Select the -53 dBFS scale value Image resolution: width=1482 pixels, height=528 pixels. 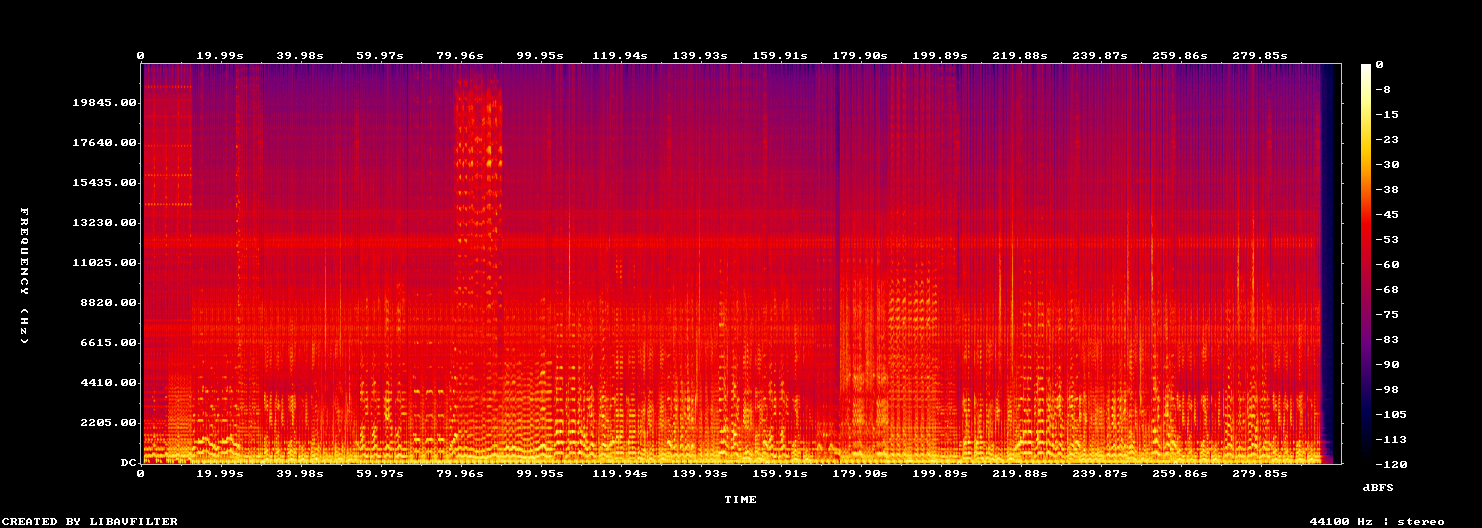(1387, 240)
